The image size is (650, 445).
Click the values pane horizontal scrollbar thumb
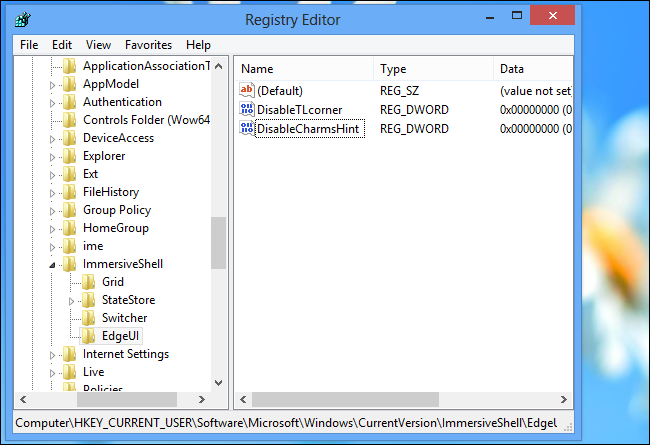pos(345,399)
